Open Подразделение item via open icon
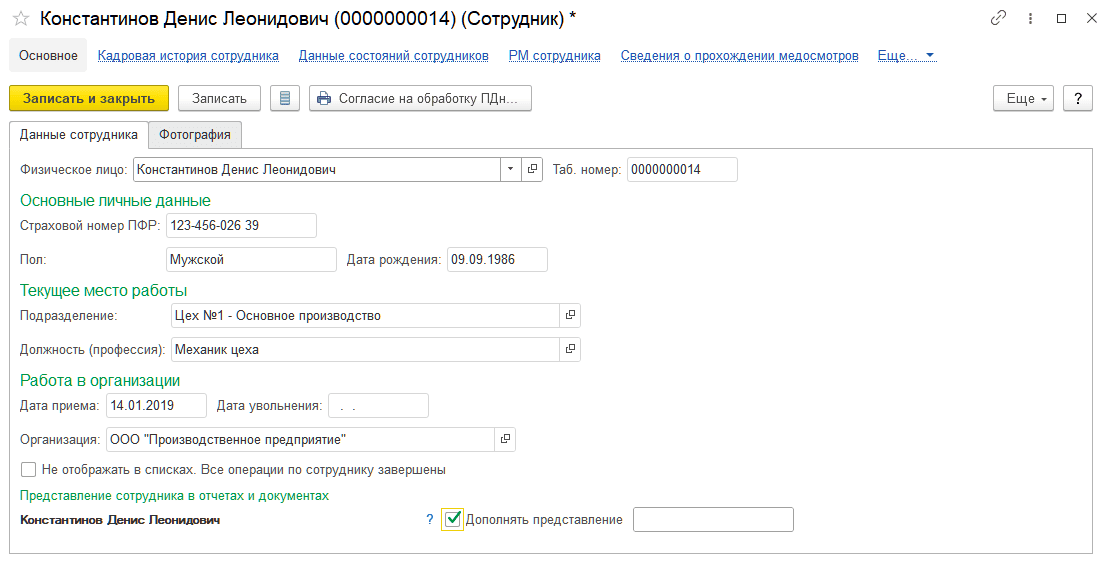The width and height of the screenshot is (1109, 565). pyautogui.click(x=570, y=315)
